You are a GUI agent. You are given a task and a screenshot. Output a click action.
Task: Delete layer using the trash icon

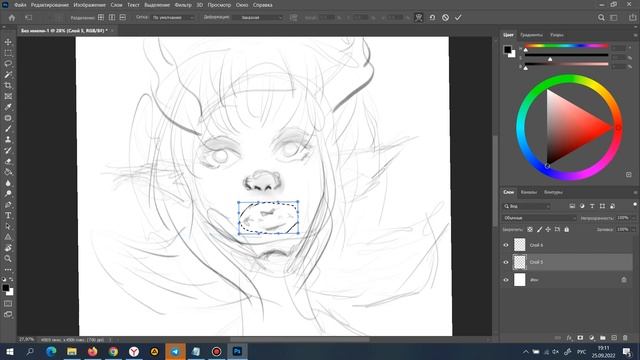coord(625,338)
